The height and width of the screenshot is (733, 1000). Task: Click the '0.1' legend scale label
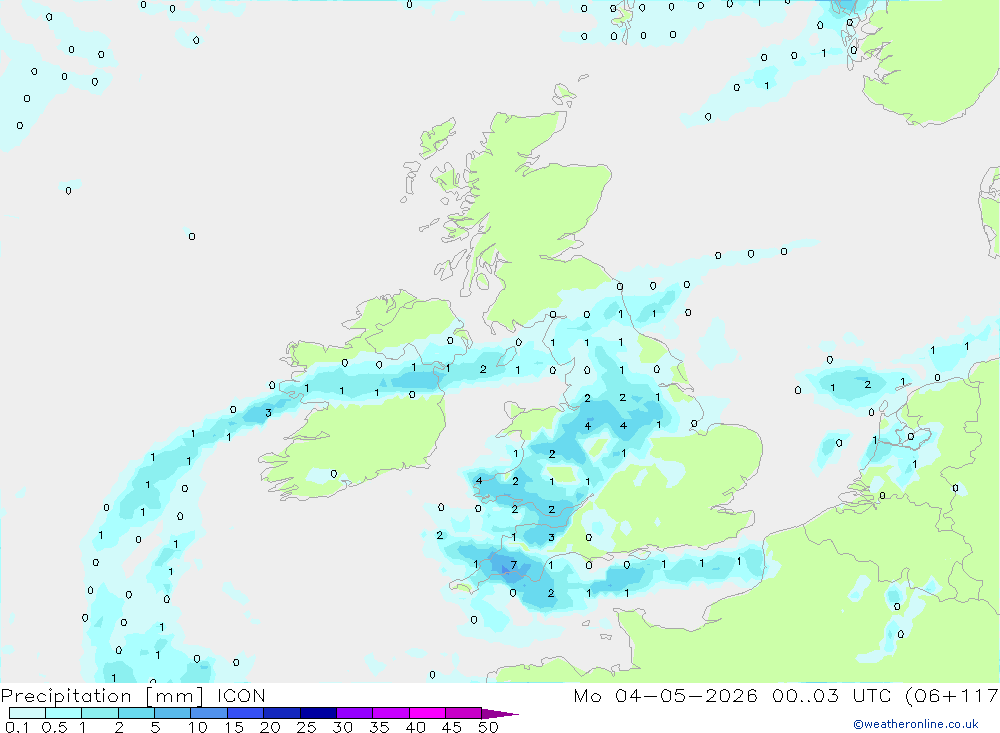pyautogui.click(x=17, y=727)
